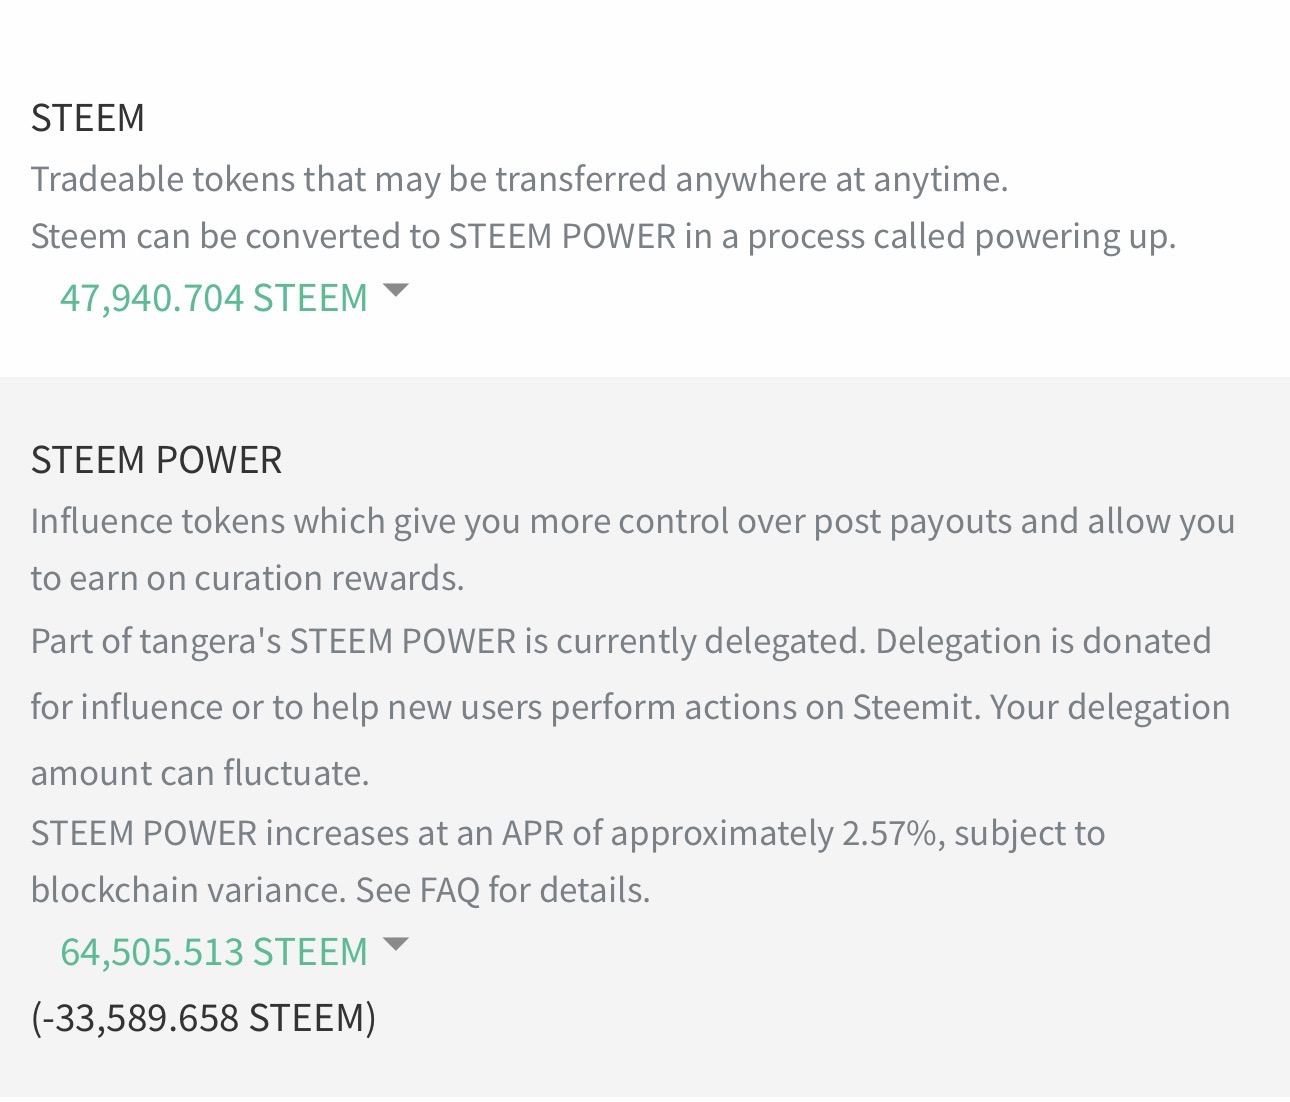Click the caret arrow beside 64,505.513 STEEM

click(x=396, y=945)
